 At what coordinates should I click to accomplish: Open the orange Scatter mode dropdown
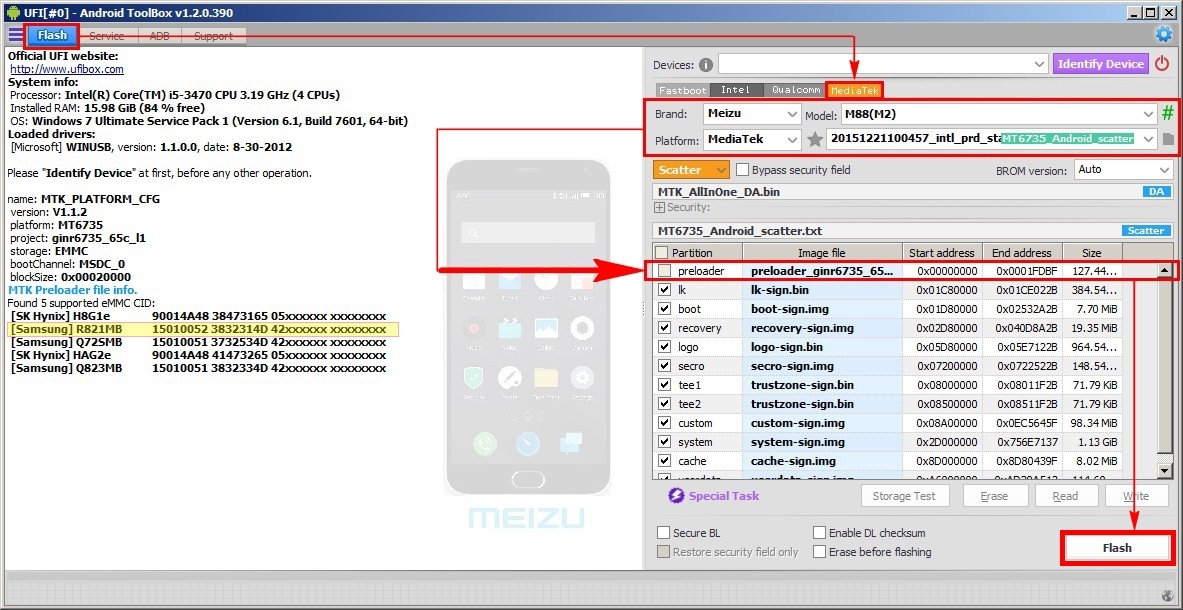(691, 170)
